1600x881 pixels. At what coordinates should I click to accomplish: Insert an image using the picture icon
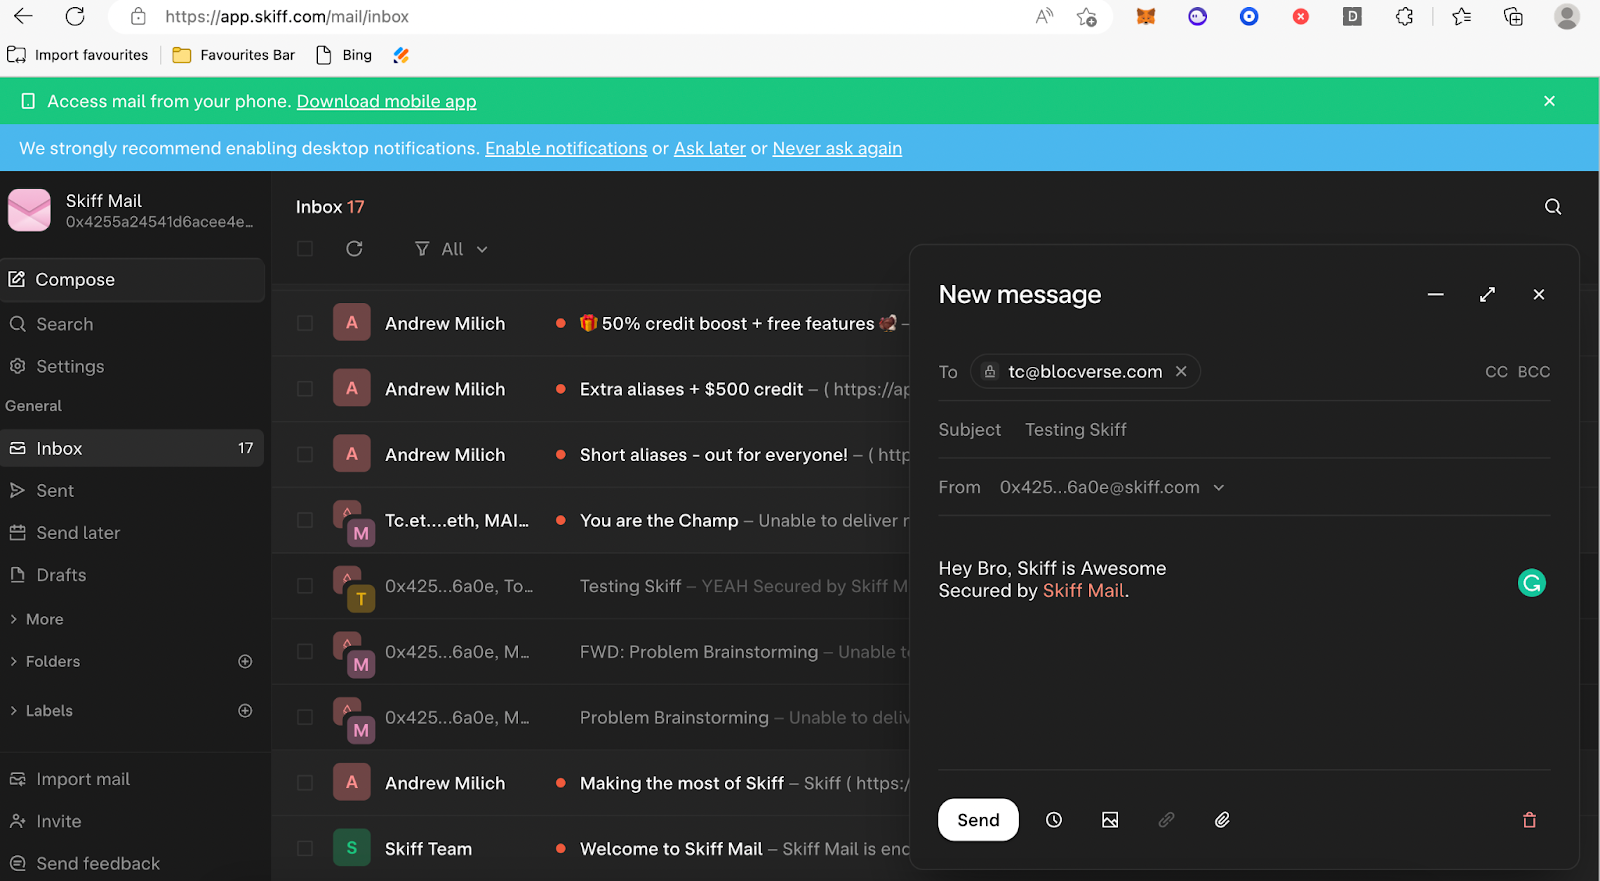click(1110, 820)
